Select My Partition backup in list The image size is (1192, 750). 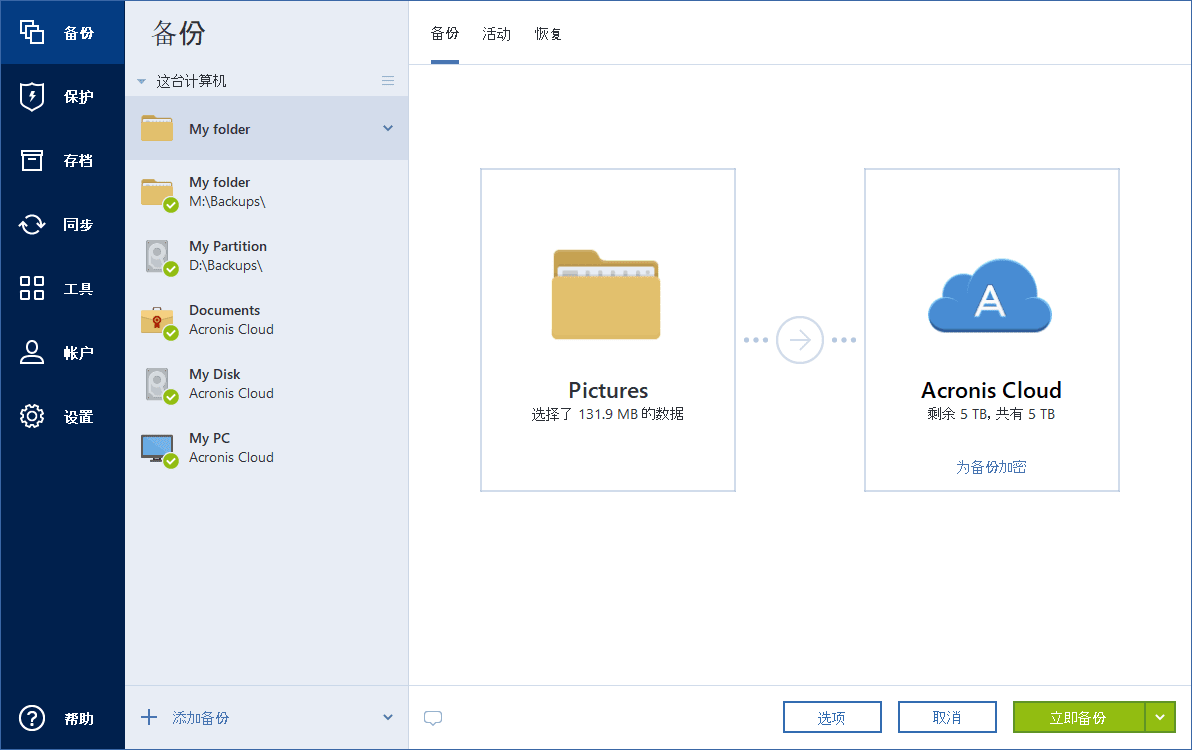[228, 256]
